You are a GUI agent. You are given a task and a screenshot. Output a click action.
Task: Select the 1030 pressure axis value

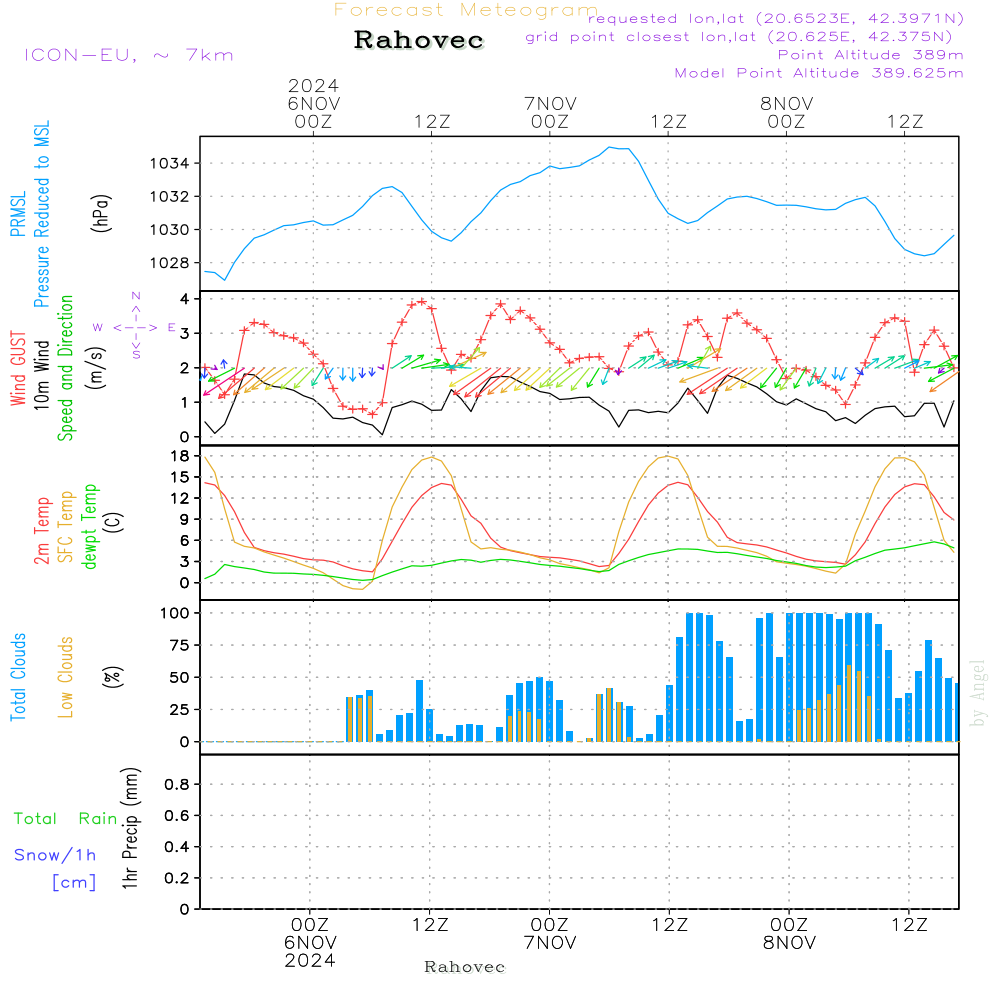pos(170,230)
